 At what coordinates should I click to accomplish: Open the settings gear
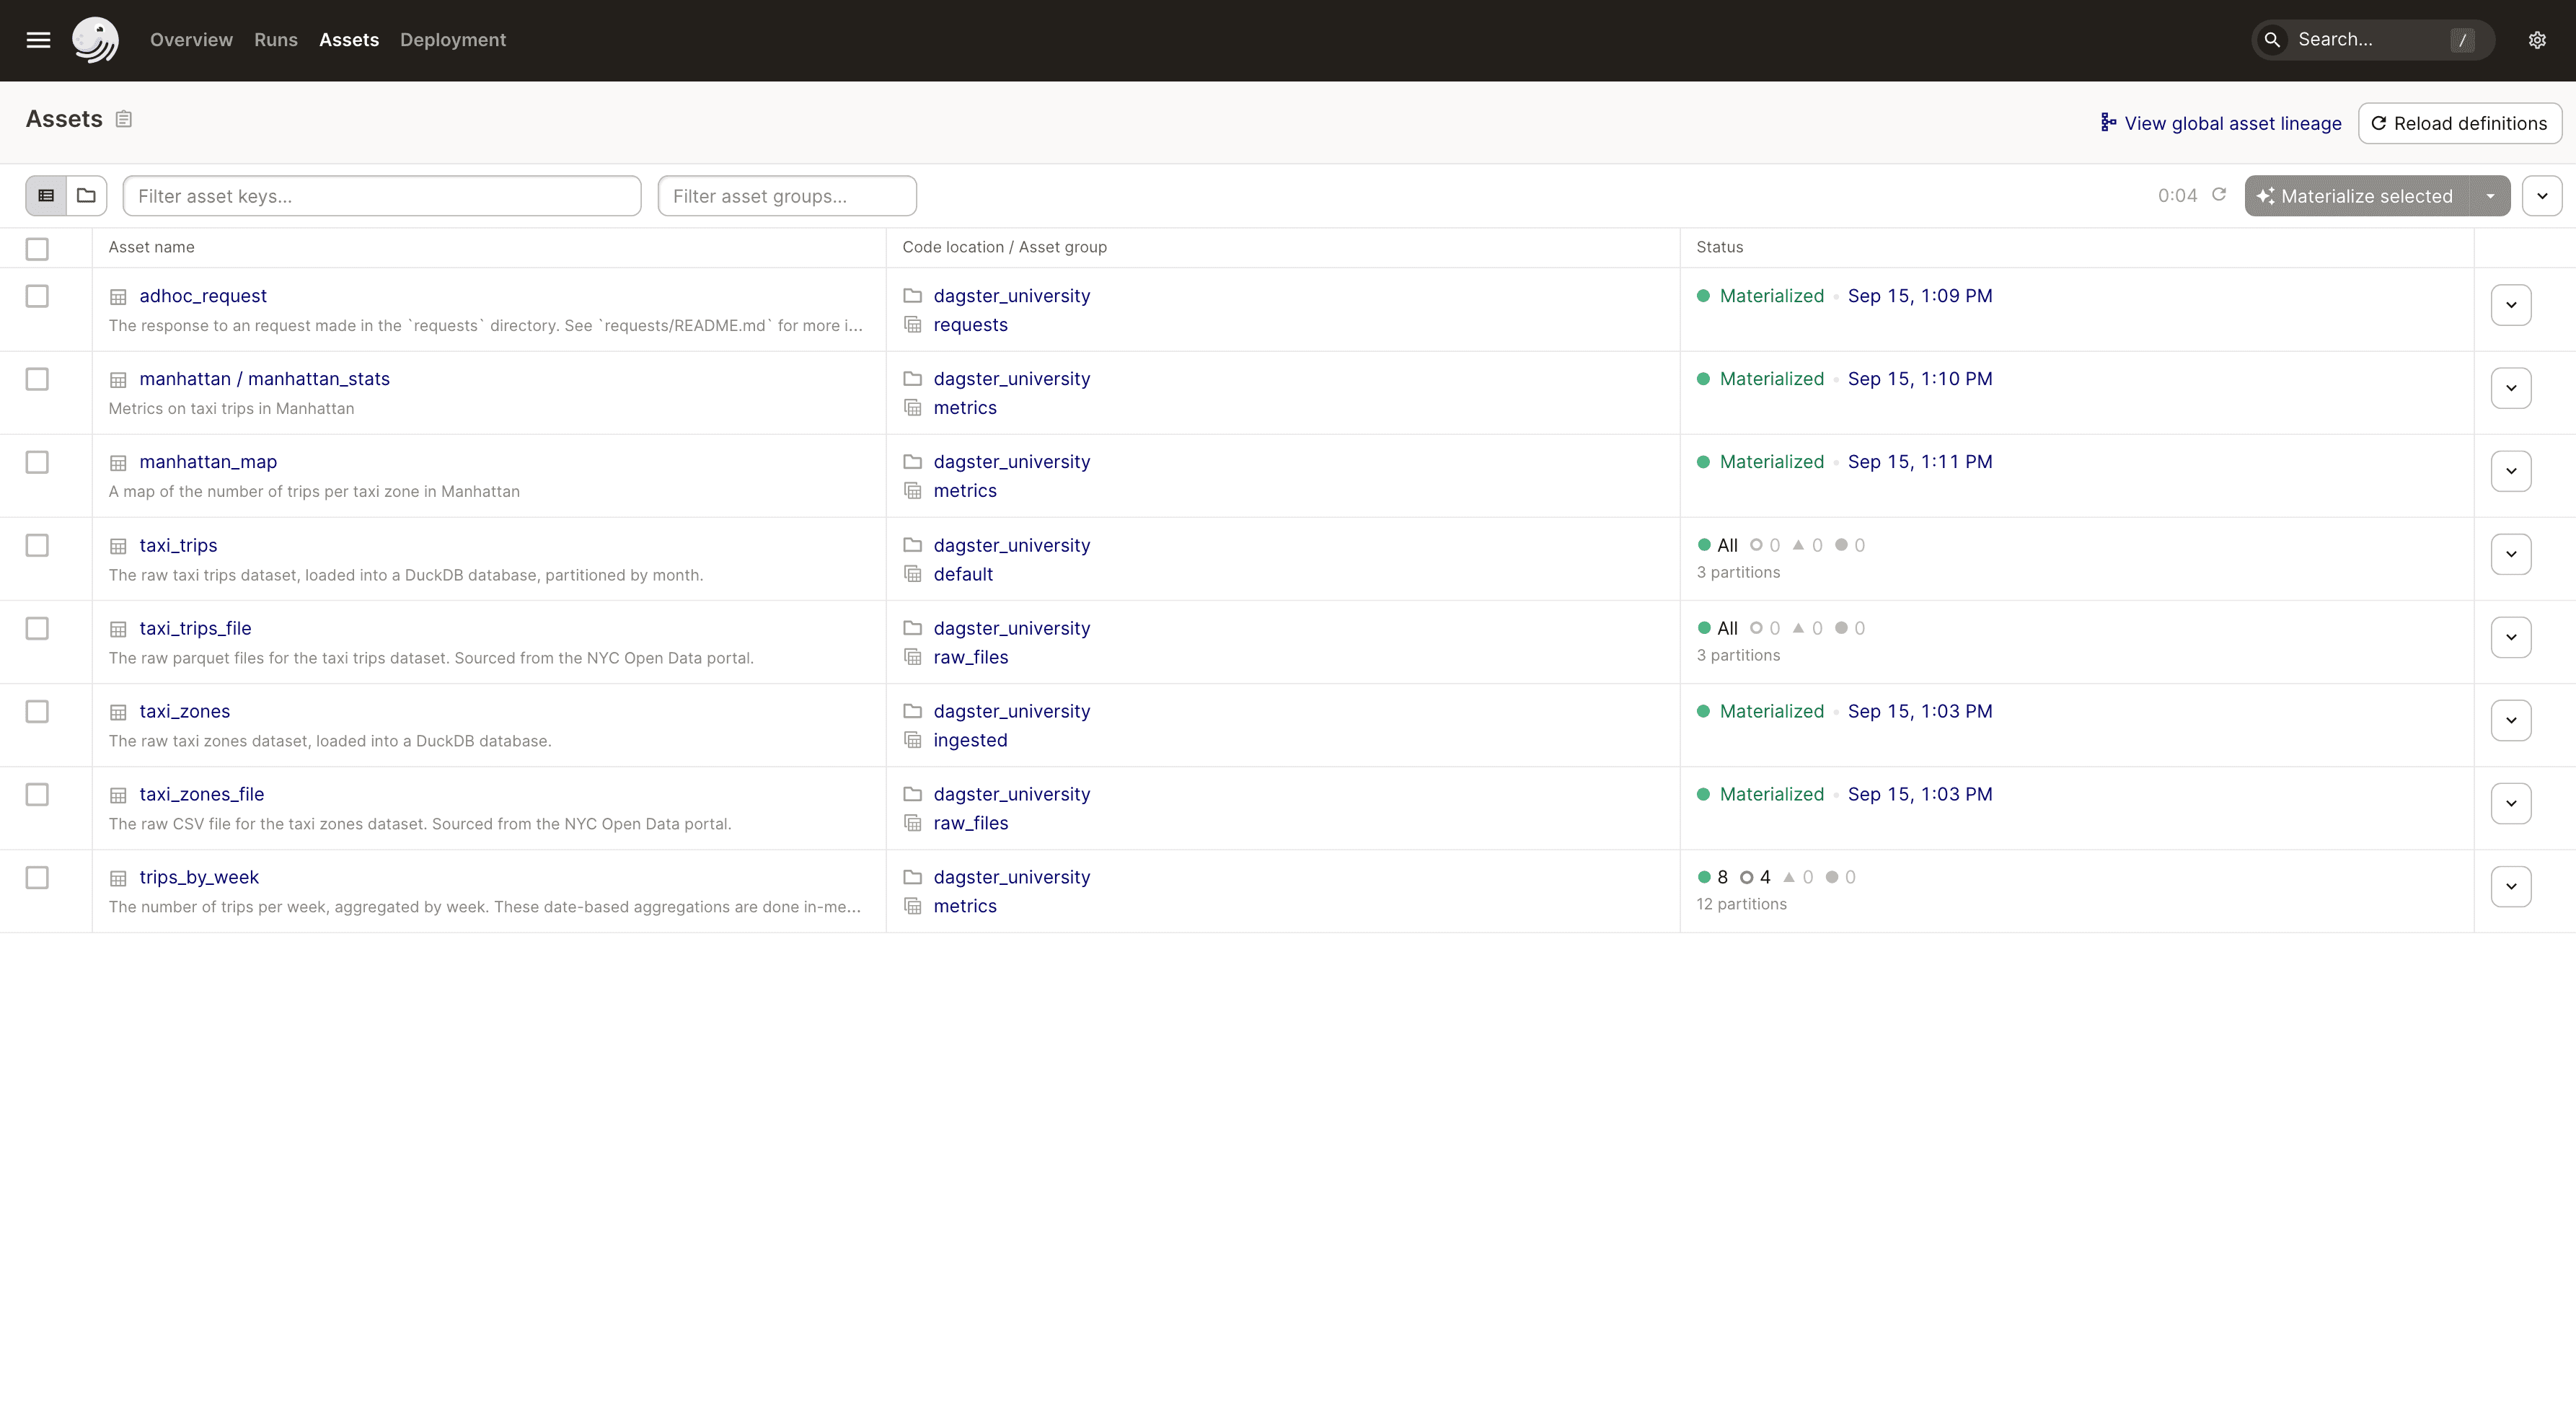[x=2537, y=40]
